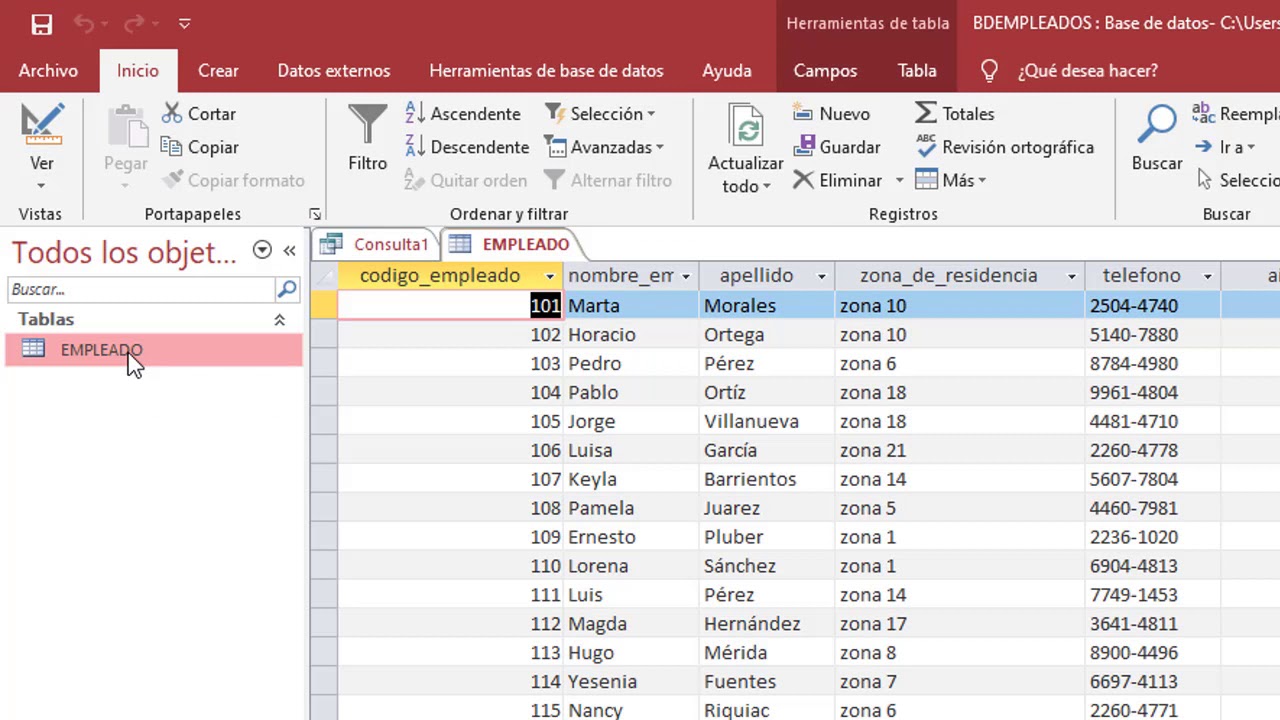Open the Ir a dropdown
This screenshot has height=720, width=1280.
(x=1225, y=147)
